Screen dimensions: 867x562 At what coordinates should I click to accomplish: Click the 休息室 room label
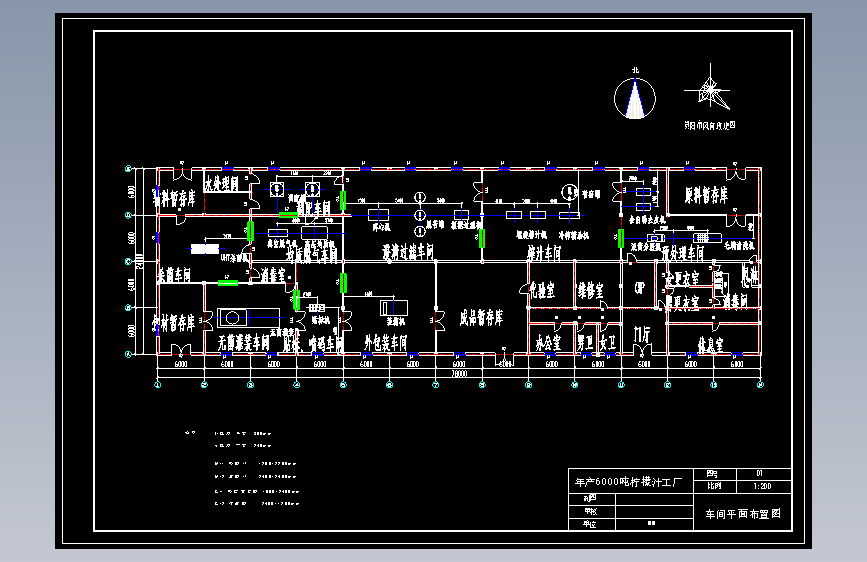711,345
